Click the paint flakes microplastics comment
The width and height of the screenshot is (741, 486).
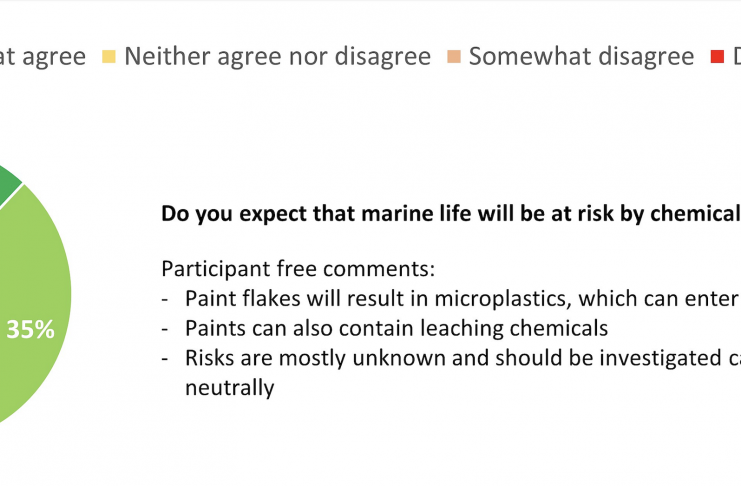(x=462, y=299)
